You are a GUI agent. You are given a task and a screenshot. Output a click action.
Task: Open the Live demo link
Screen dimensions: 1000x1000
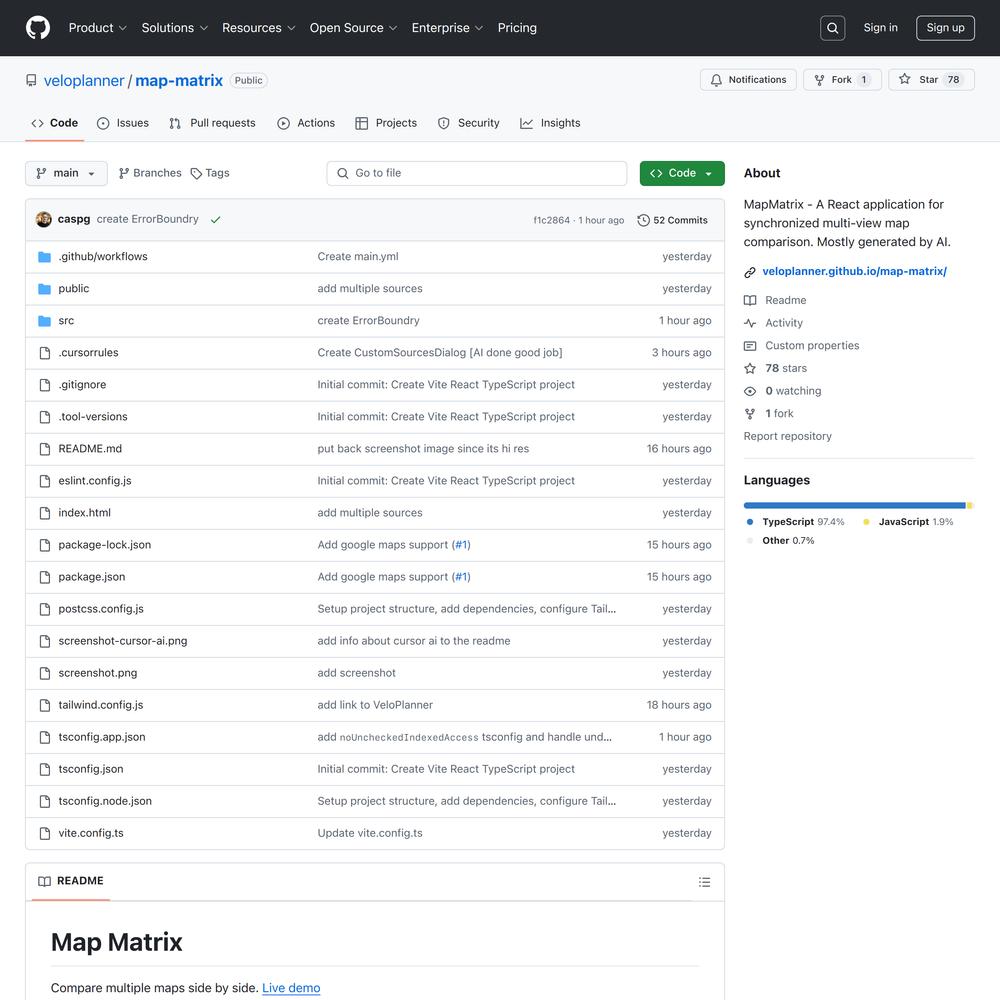coord(291,988)
